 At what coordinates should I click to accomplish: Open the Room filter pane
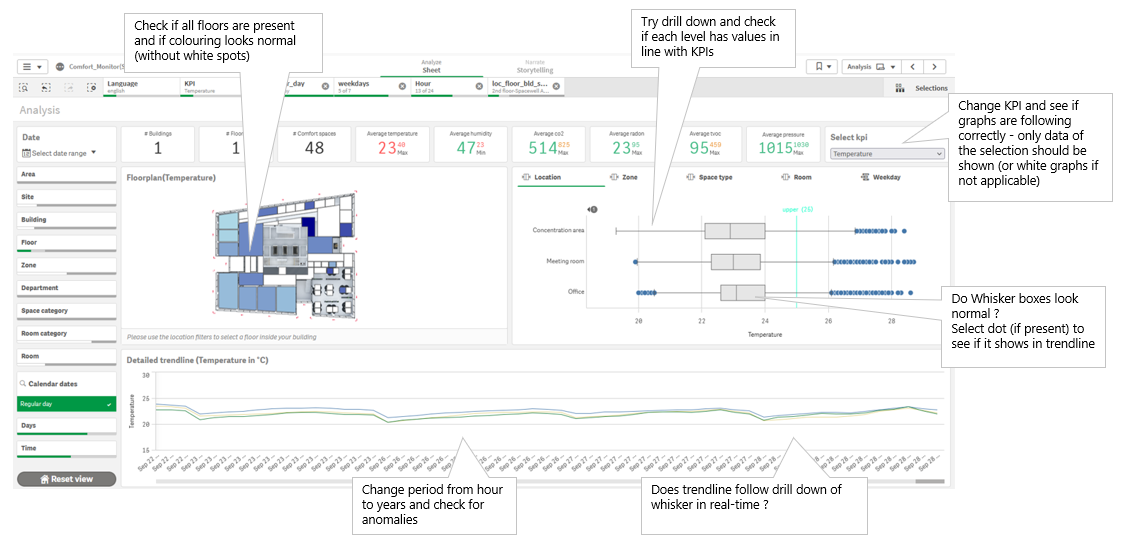66,358
